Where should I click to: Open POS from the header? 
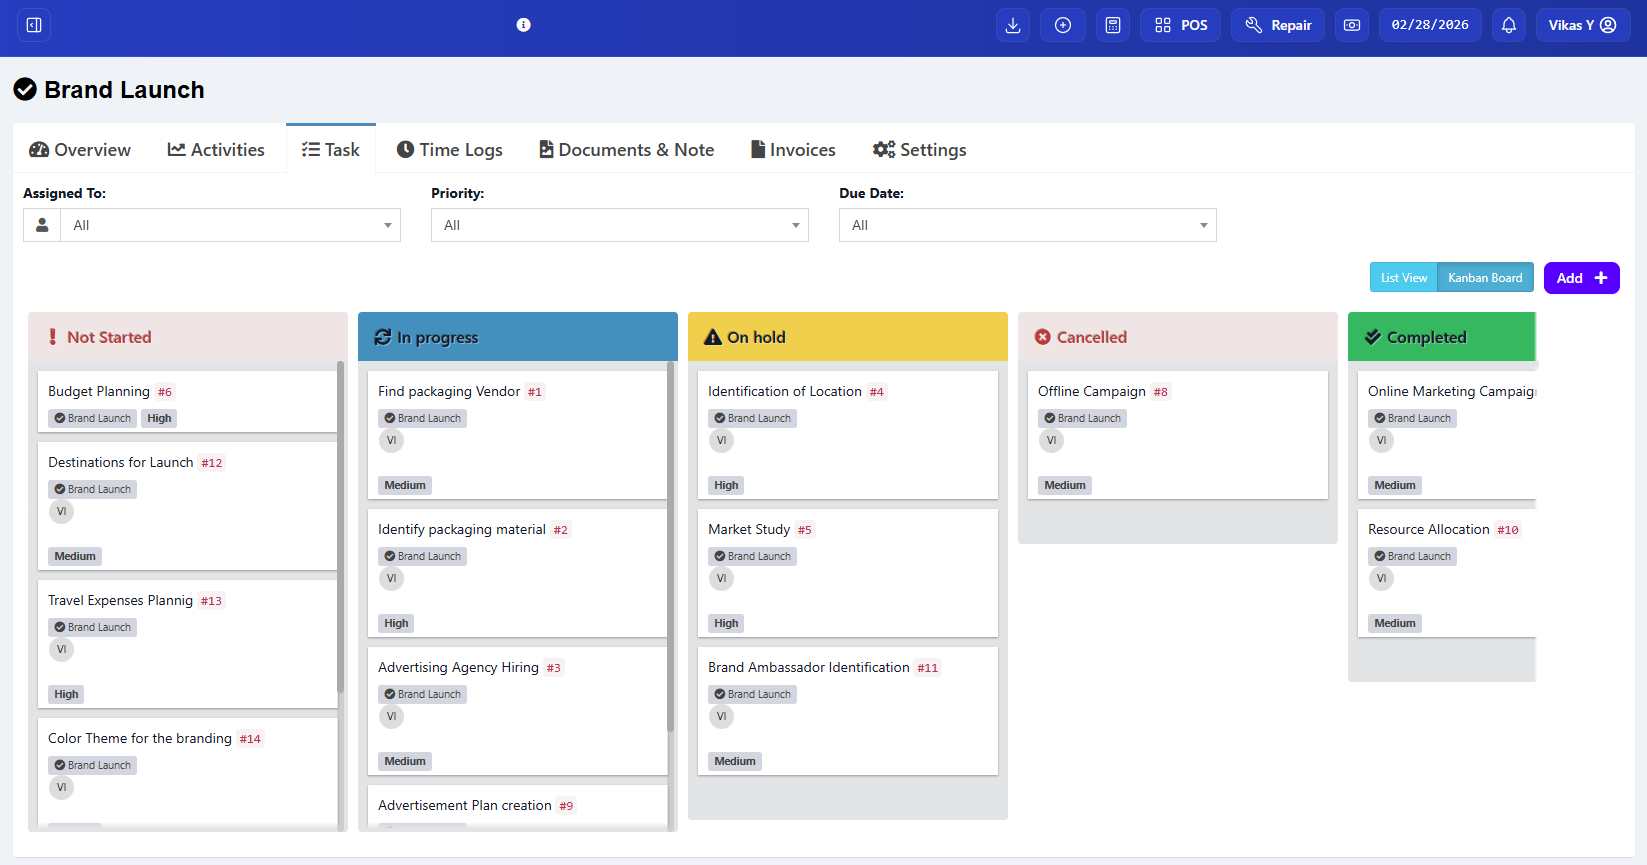[x=1181, y=25]
